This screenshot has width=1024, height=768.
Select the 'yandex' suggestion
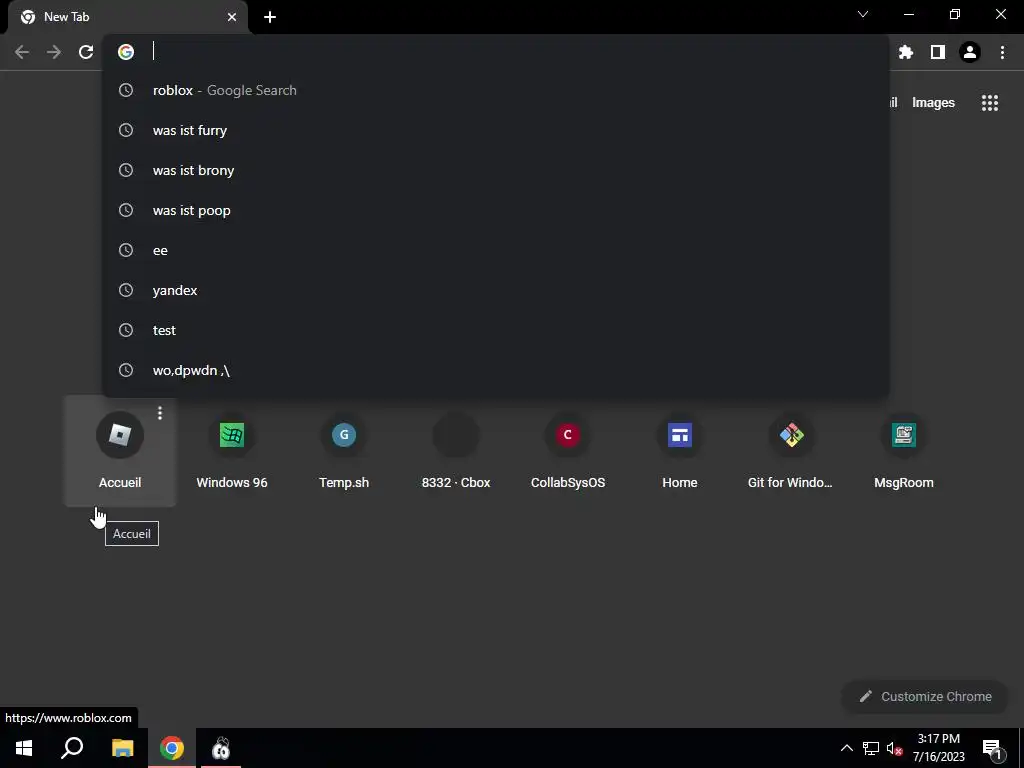click(496, 290)
